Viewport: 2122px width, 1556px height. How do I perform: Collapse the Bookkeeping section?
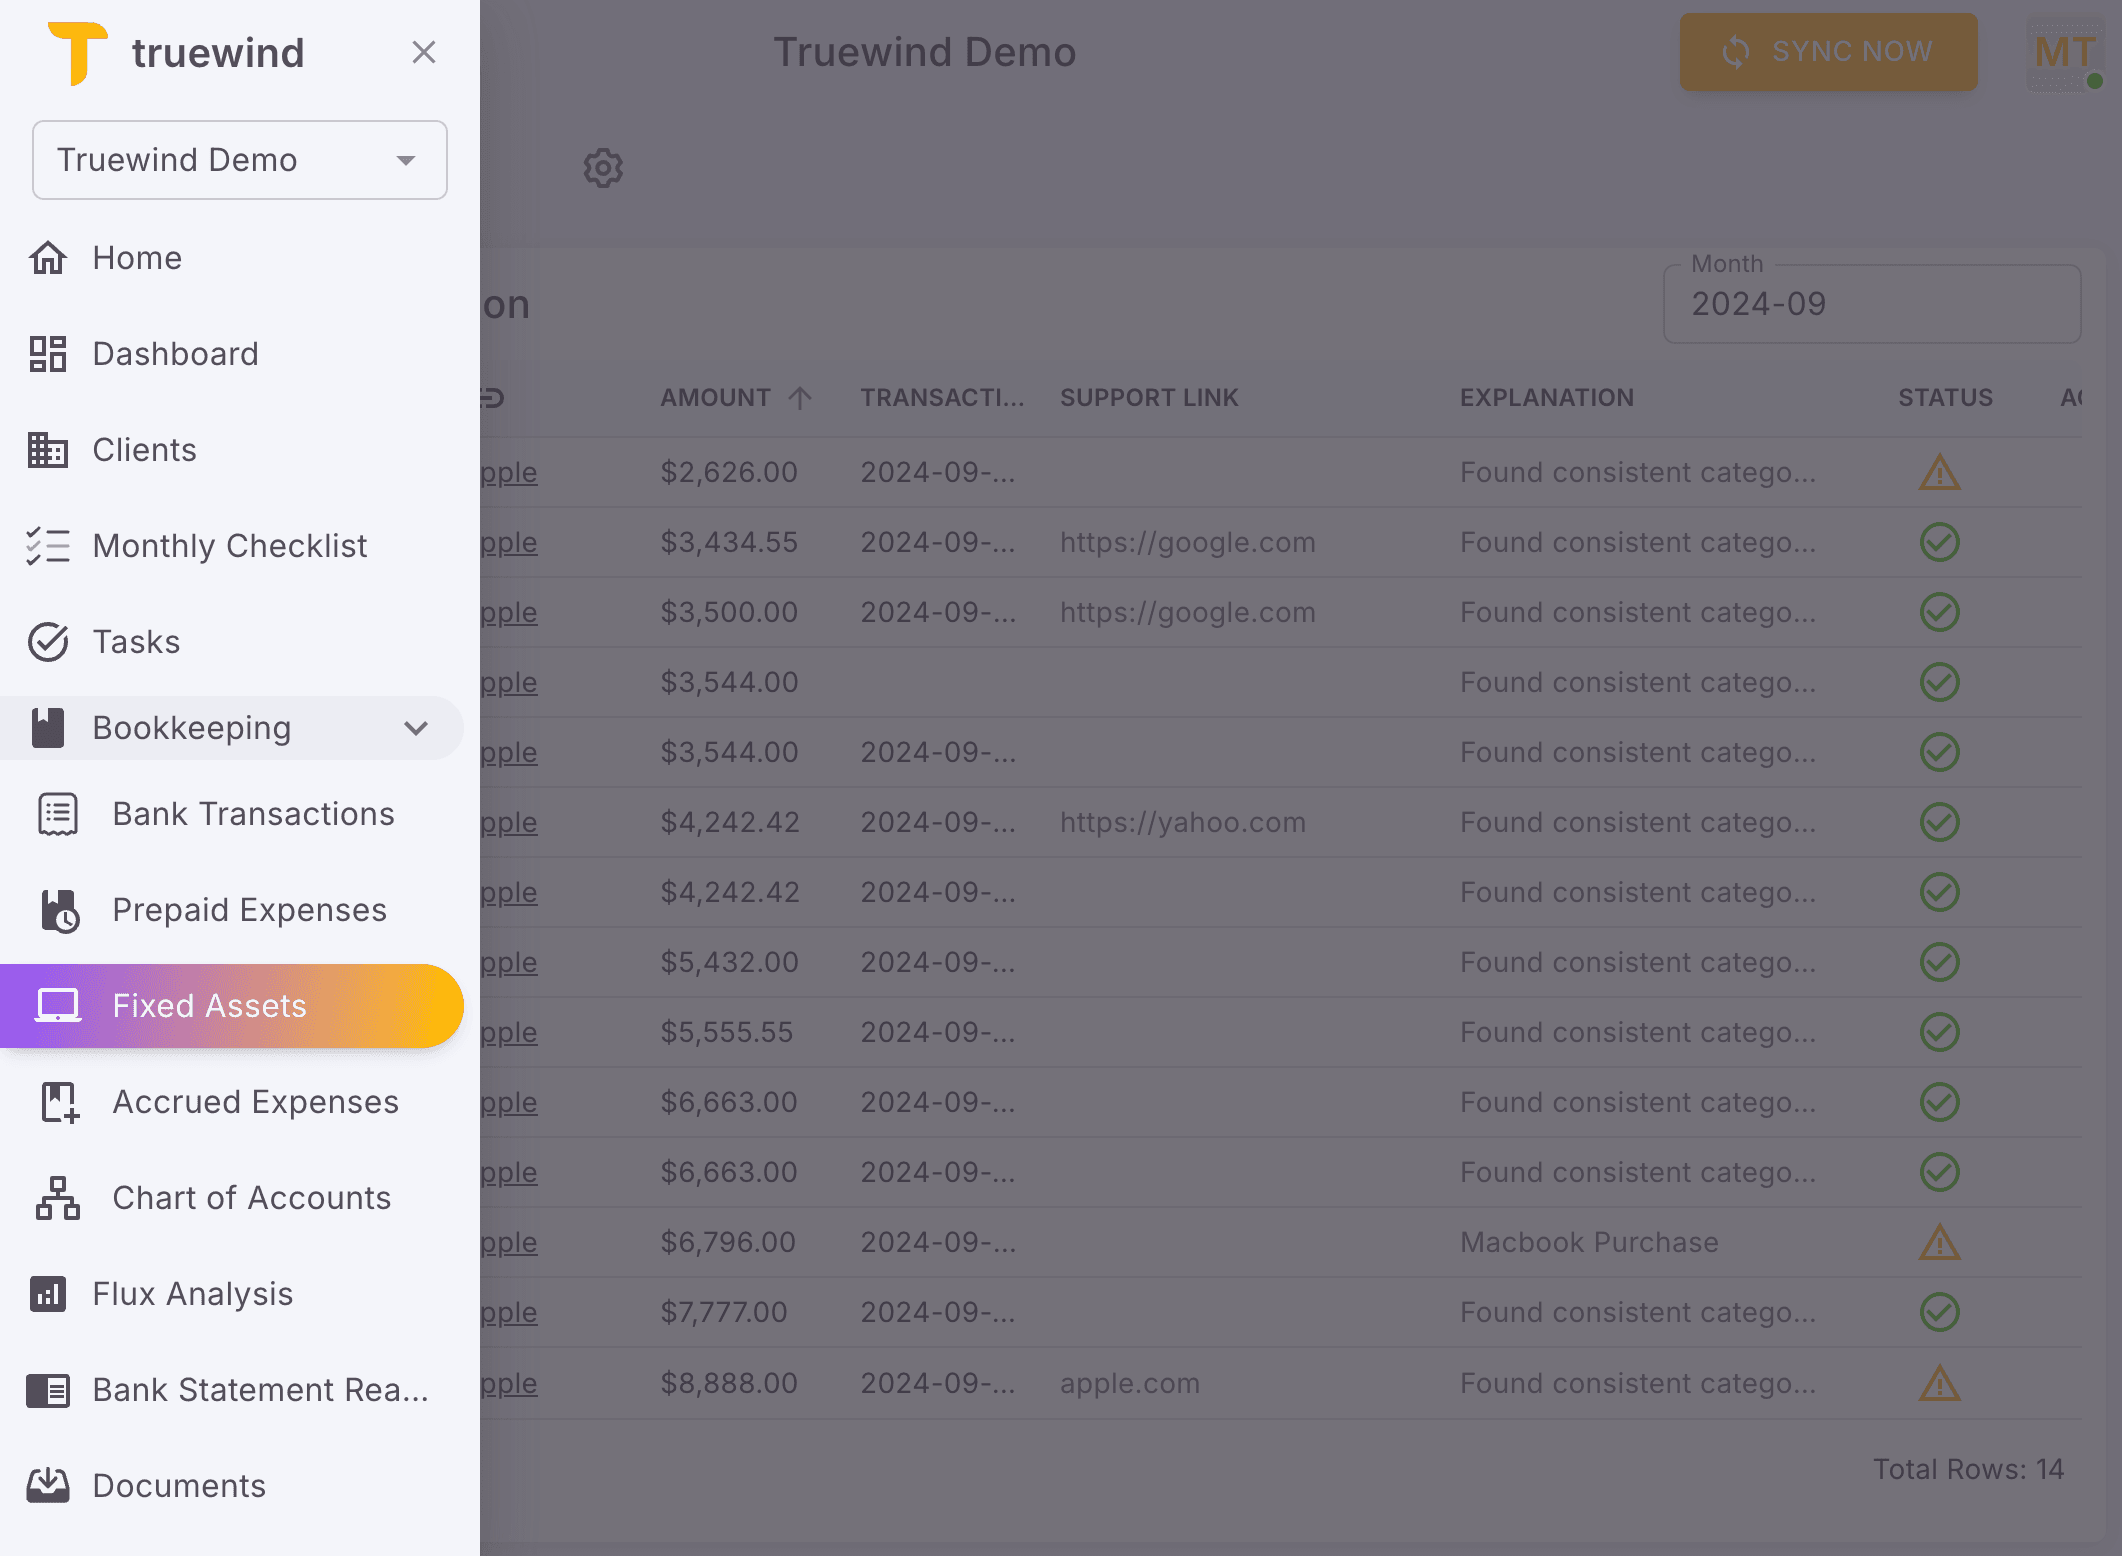pyautogui.click(x=417, y=728)
